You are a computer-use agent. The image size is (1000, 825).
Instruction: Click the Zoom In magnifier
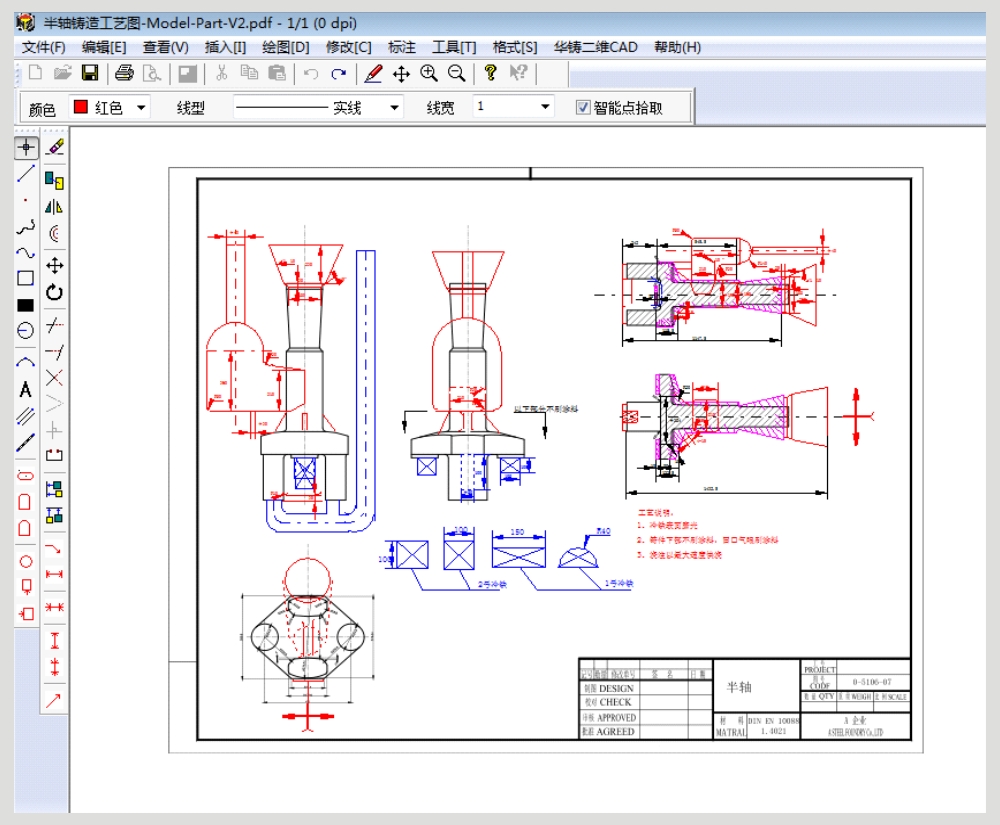(x=429, y=73)
